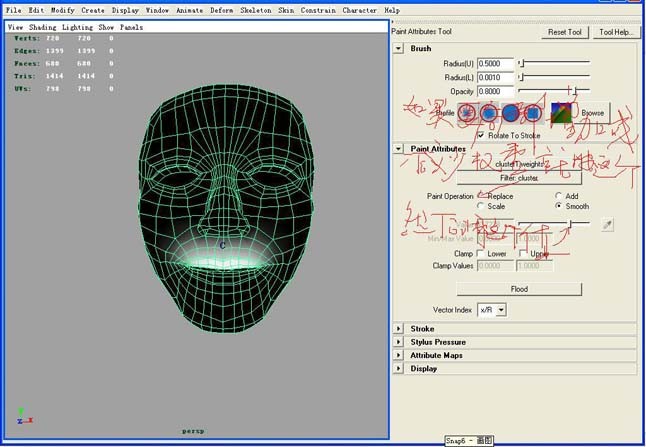Screen dimensions: 646x447
Task: Open the Modify menu
Action: tap(63, 10)
